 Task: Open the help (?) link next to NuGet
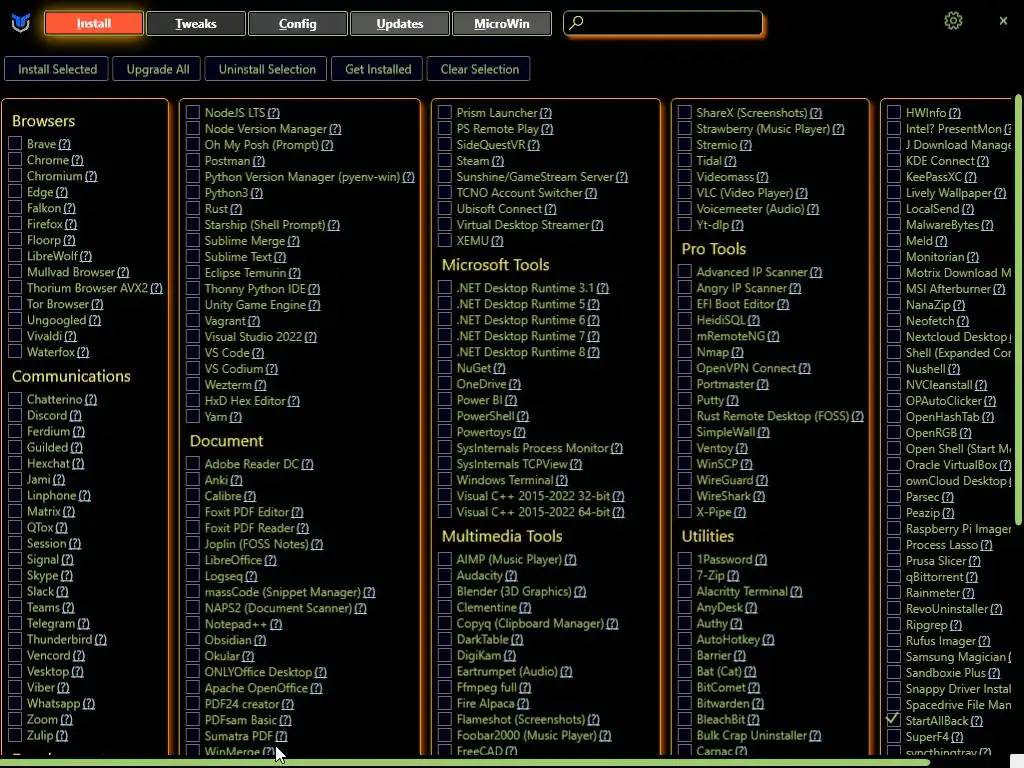[499, 368]
